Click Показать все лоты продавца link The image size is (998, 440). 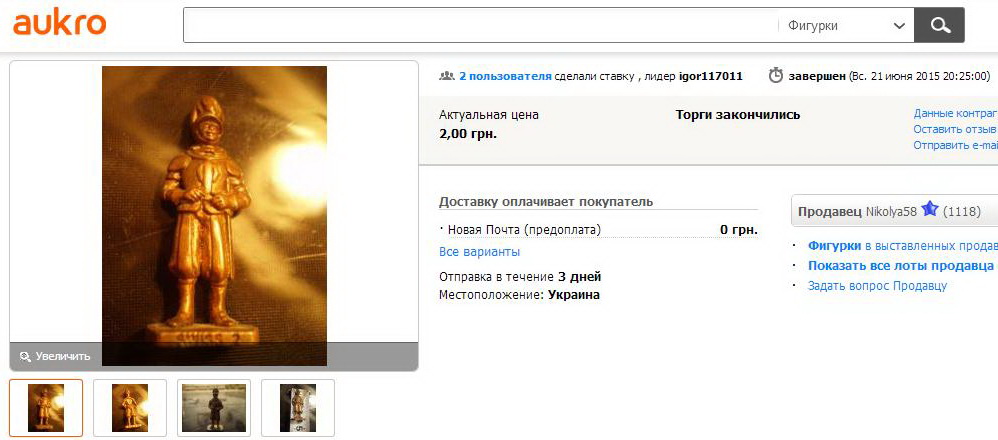coord(901,266)
